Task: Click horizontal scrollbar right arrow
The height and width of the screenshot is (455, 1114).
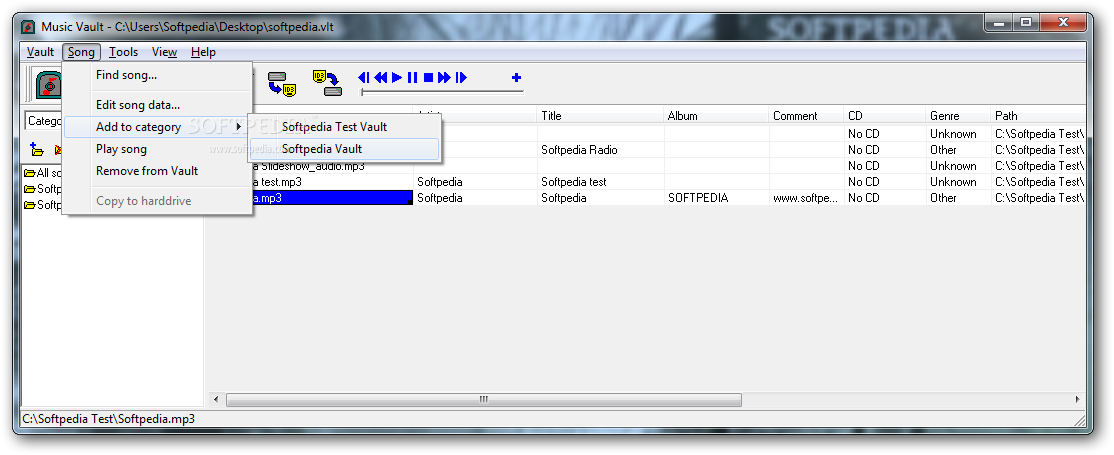Action: [x=1078, y=400]
